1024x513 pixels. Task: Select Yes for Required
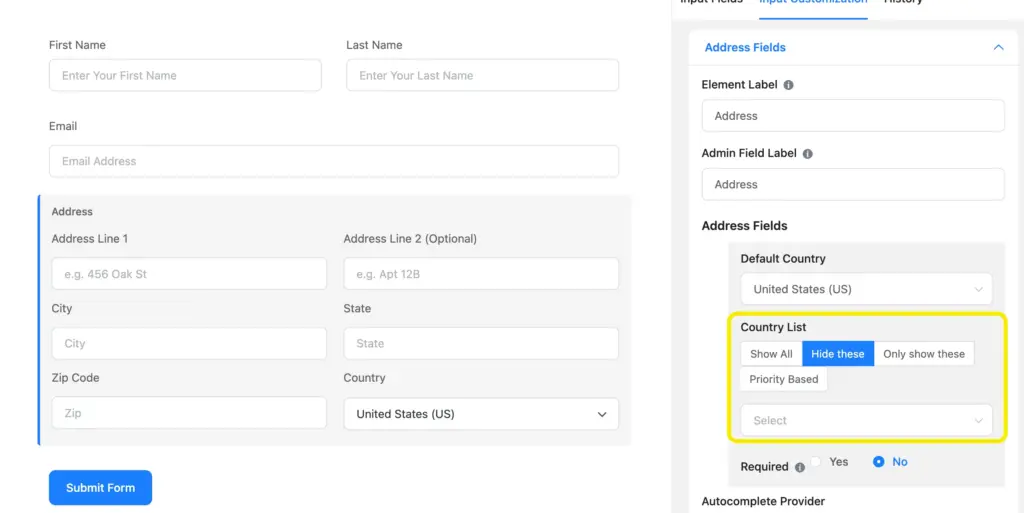(816, 462)
